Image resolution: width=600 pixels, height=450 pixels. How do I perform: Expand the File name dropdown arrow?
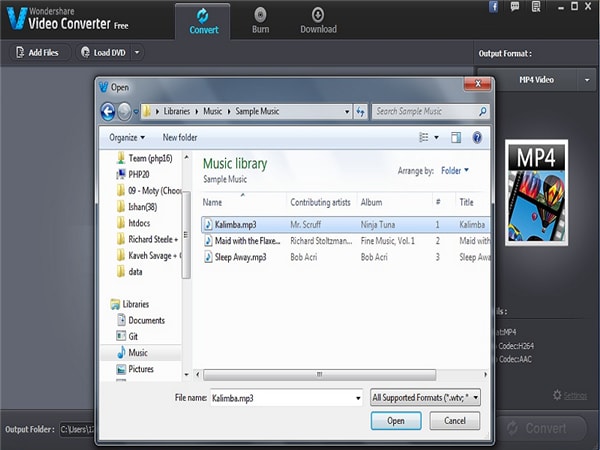(358, 398)
